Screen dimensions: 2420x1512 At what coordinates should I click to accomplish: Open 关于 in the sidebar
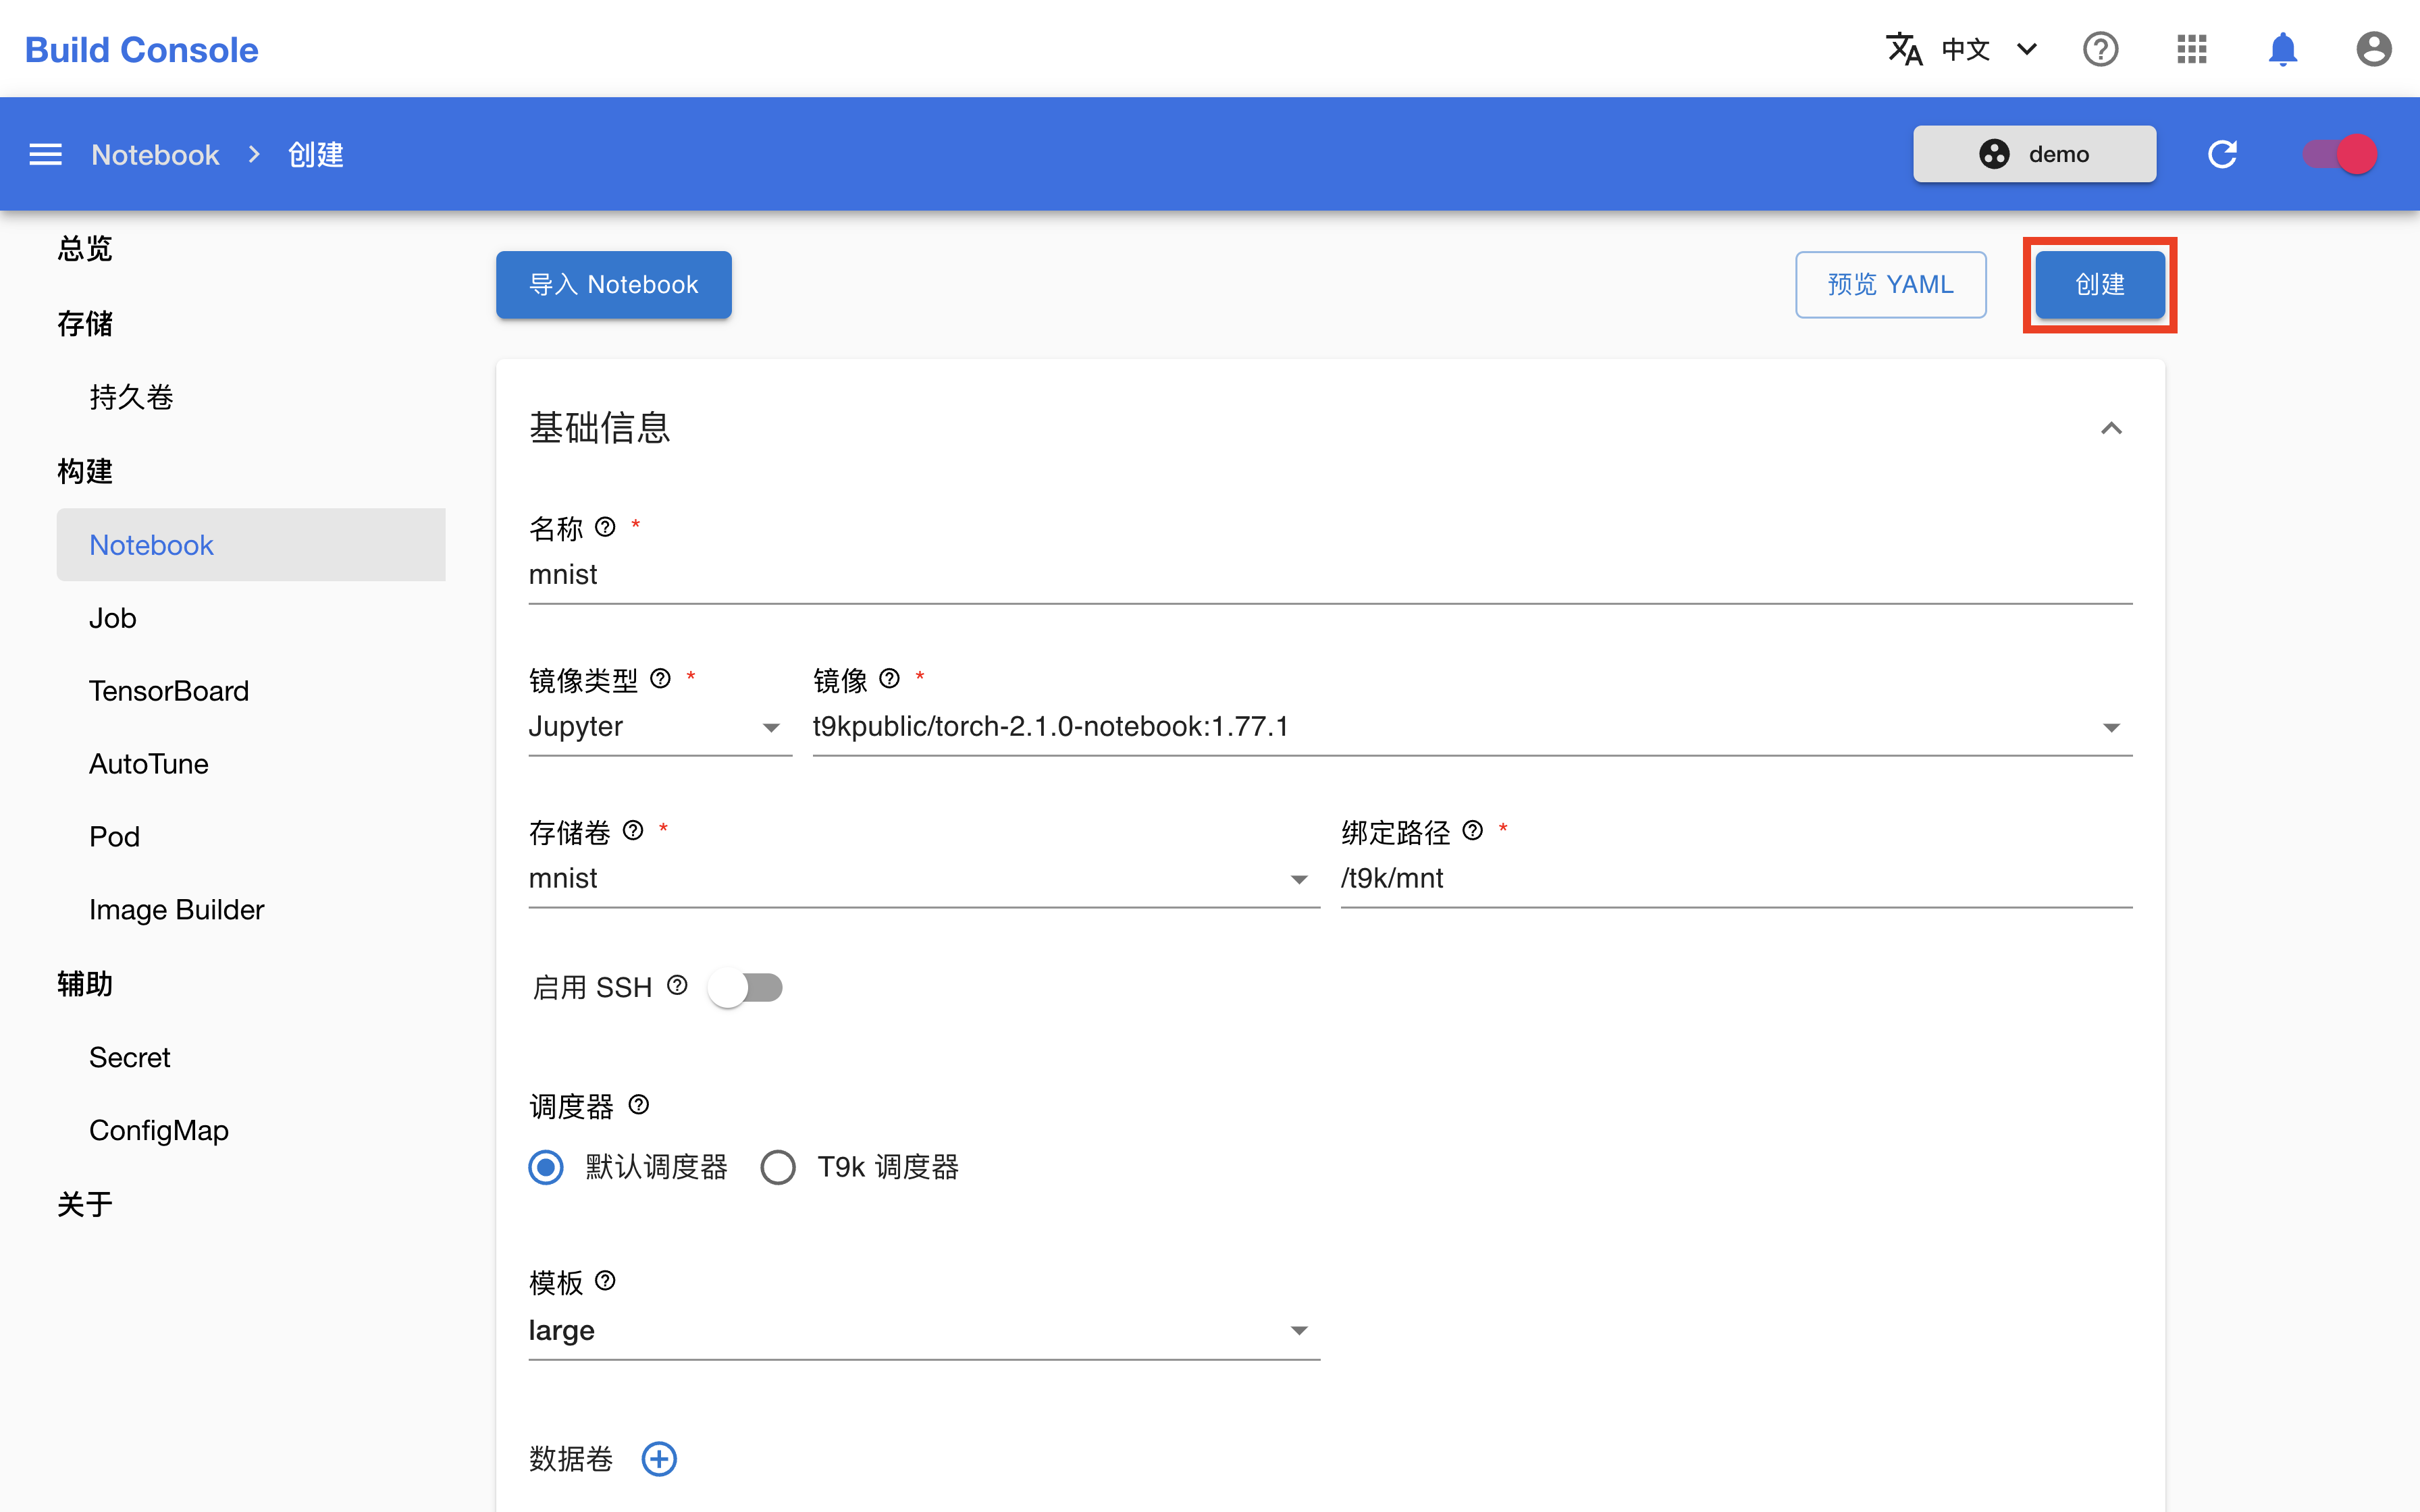pyautogui.click(x=85, y=1205)
